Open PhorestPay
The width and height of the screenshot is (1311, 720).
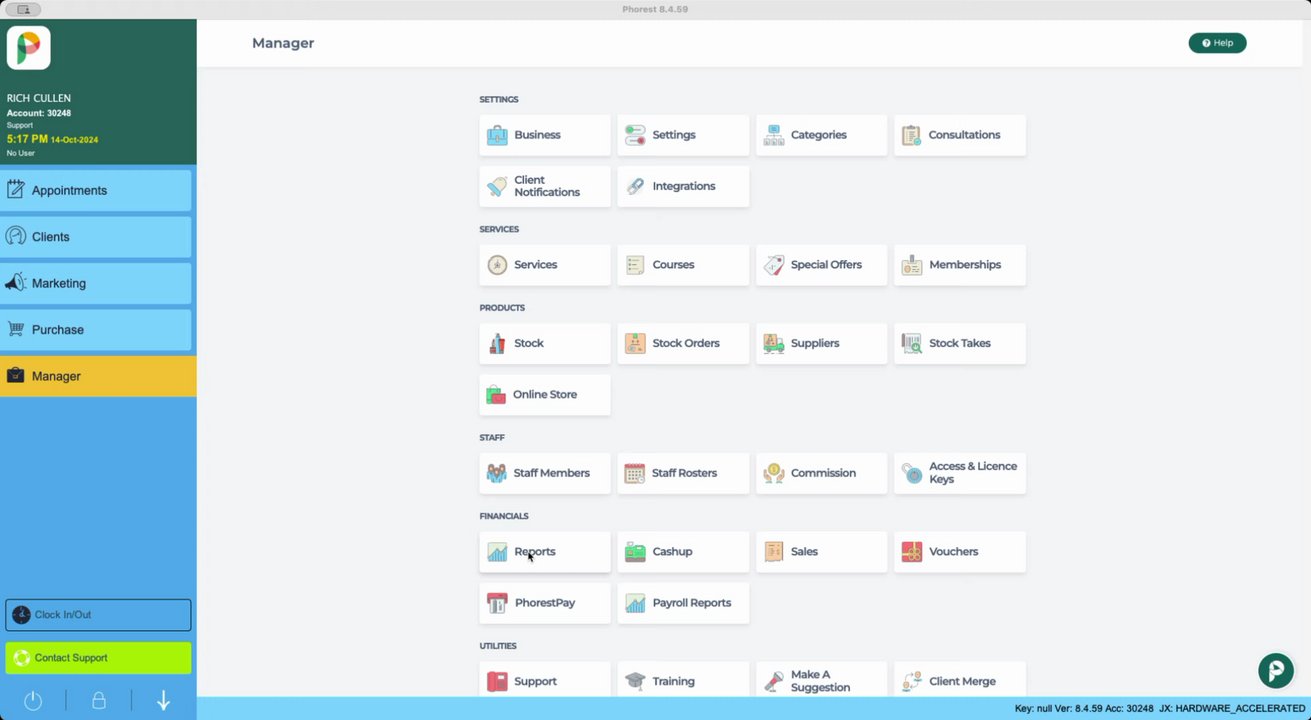point(545,603)
